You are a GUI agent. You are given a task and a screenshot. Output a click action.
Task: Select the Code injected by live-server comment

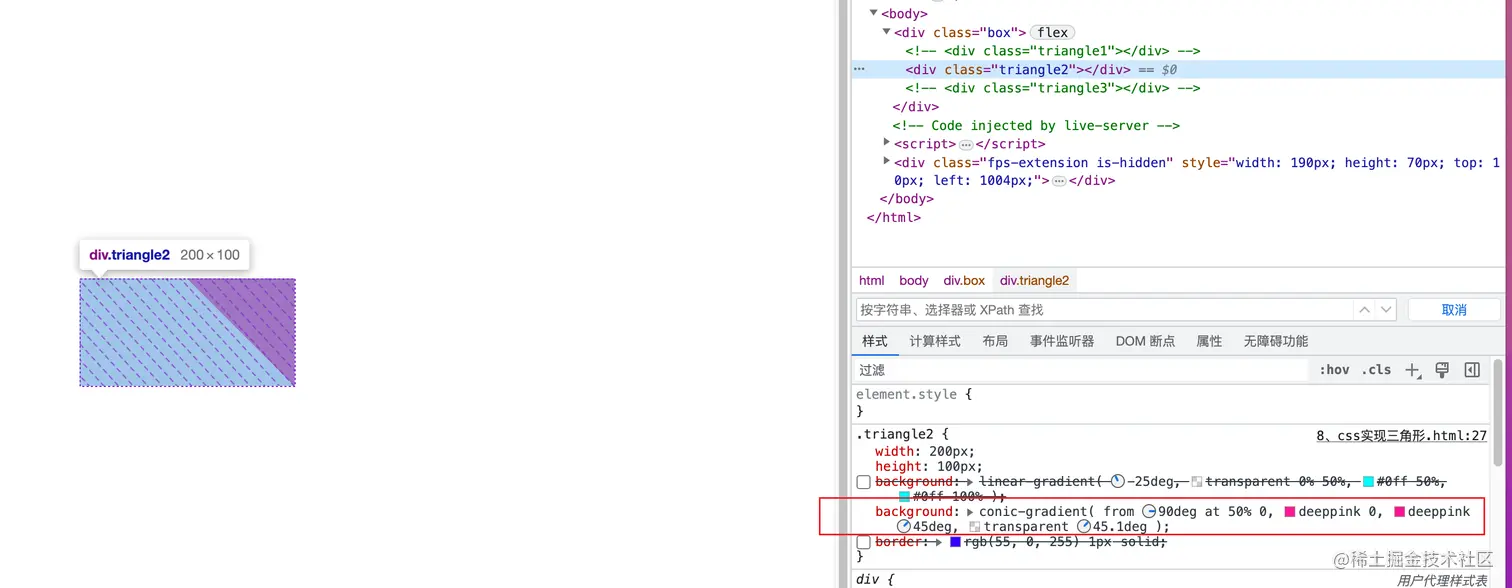(x=1036, y=126)
